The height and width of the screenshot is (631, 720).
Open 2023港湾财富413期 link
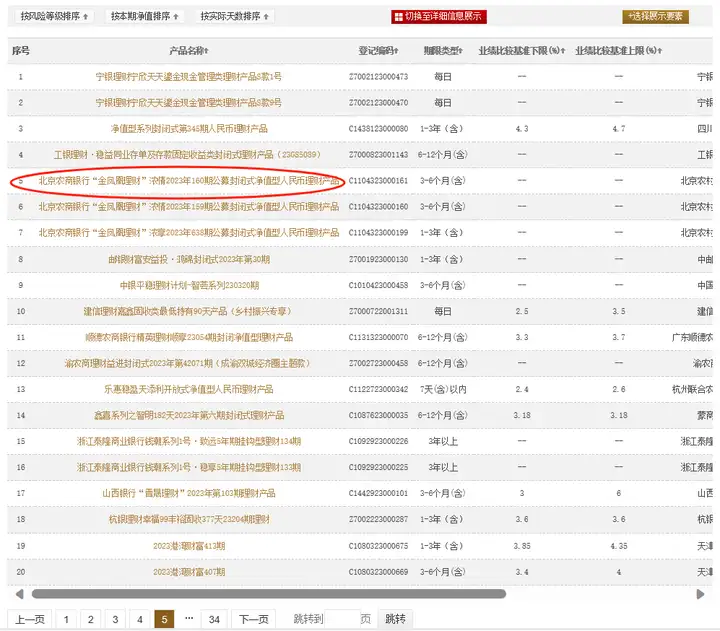point(189,546)
